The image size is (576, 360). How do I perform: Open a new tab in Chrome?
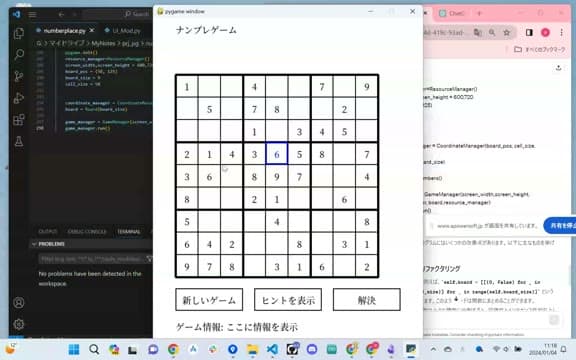pos(479,13)
